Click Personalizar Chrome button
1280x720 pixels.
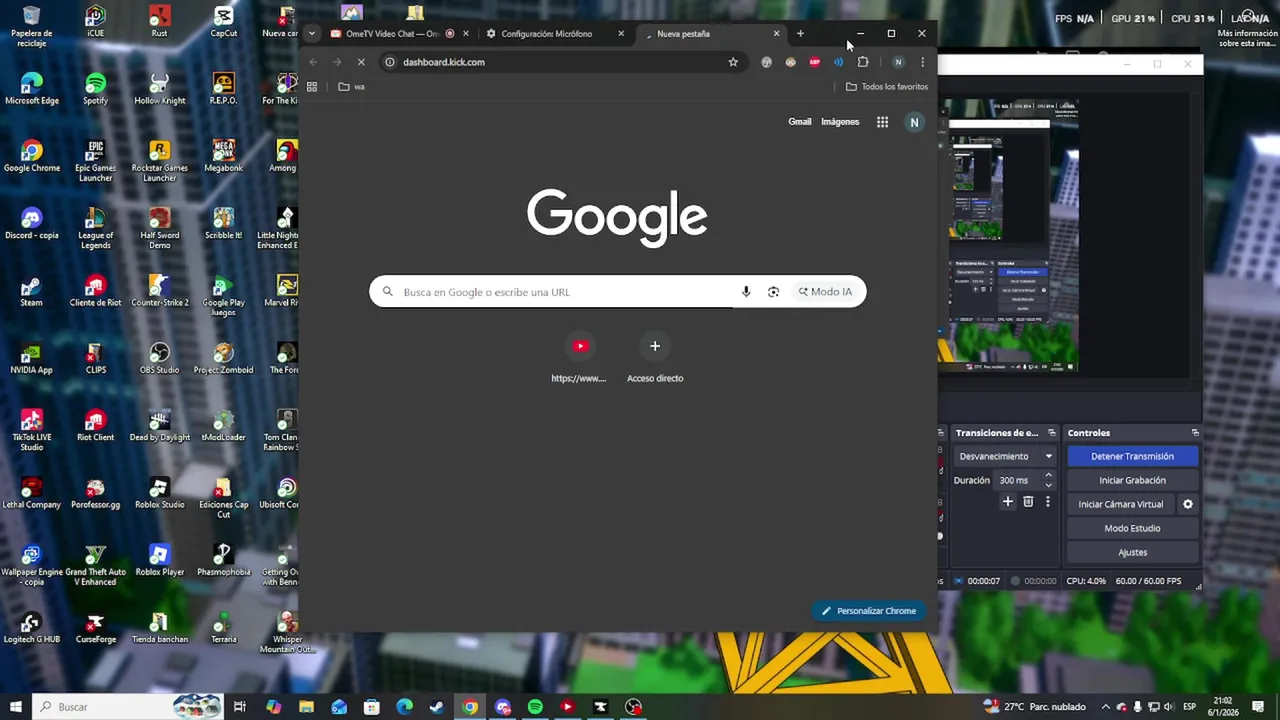click(x=869, y=611)
